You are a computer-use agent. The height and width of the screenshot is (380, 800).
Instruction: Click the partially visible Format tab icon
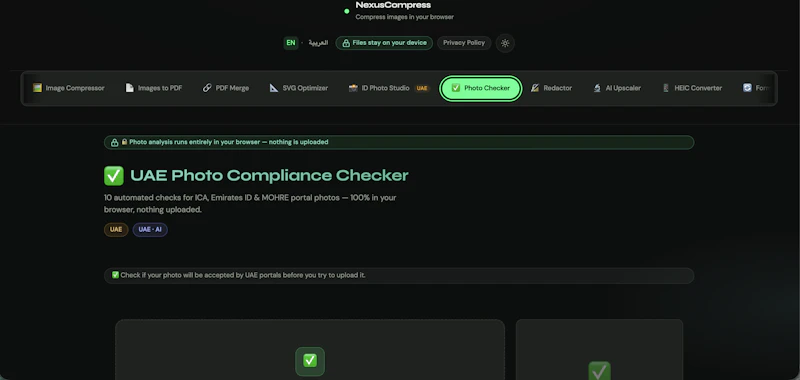(747, 88)
